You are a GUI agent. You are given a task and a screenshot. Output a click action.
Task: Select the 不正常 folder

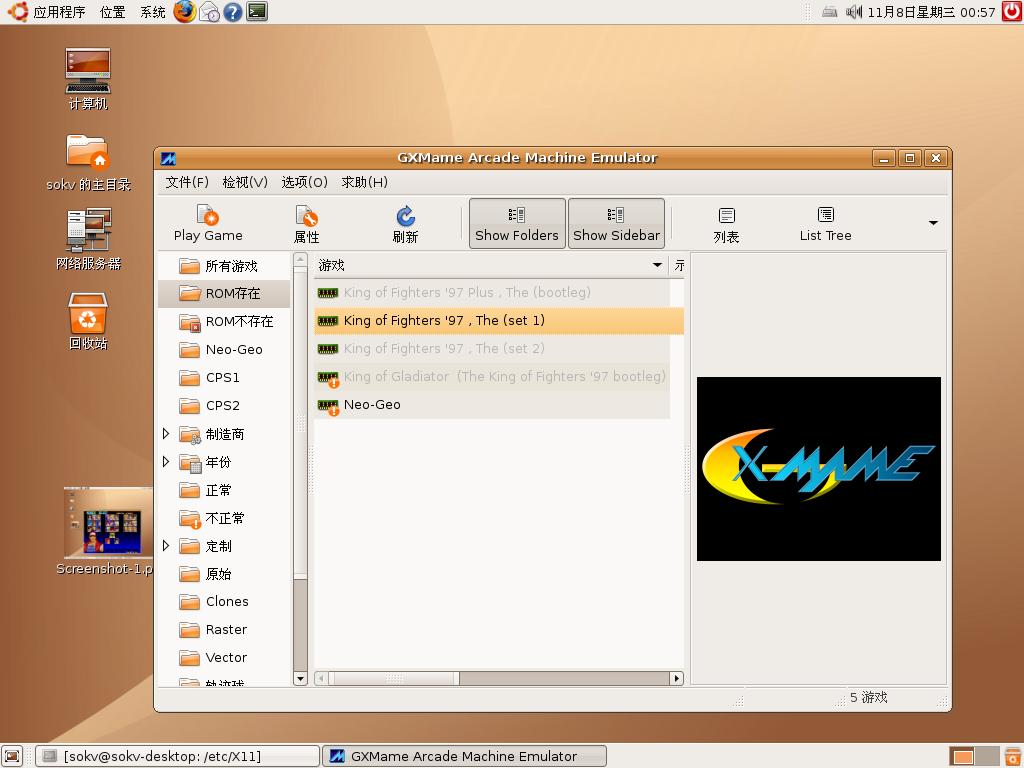[x=224, y=518]
